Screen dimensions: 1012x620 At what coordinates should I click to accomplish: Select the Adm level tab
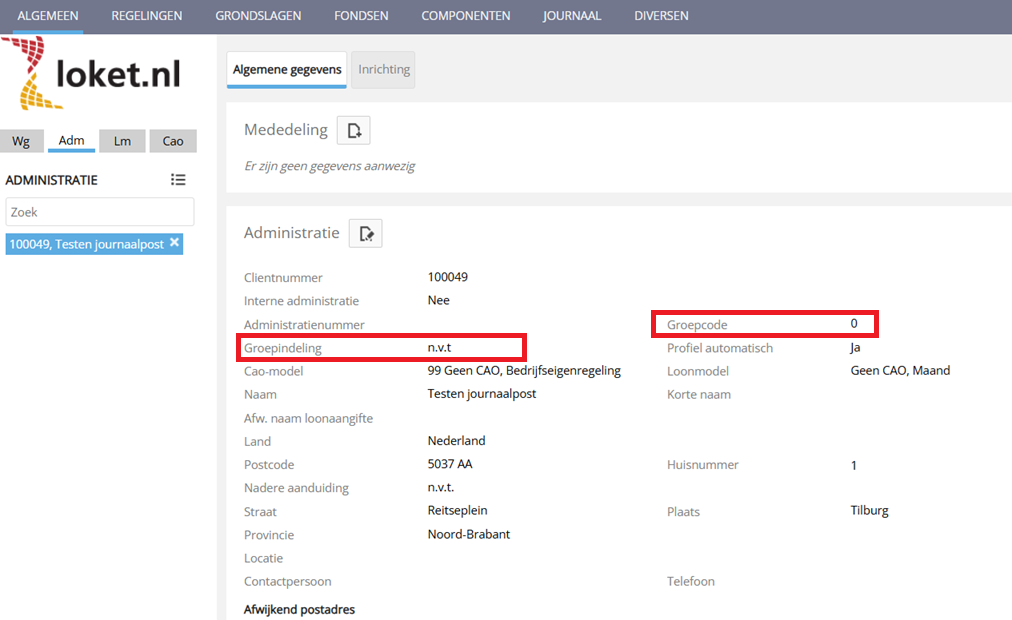71,141
